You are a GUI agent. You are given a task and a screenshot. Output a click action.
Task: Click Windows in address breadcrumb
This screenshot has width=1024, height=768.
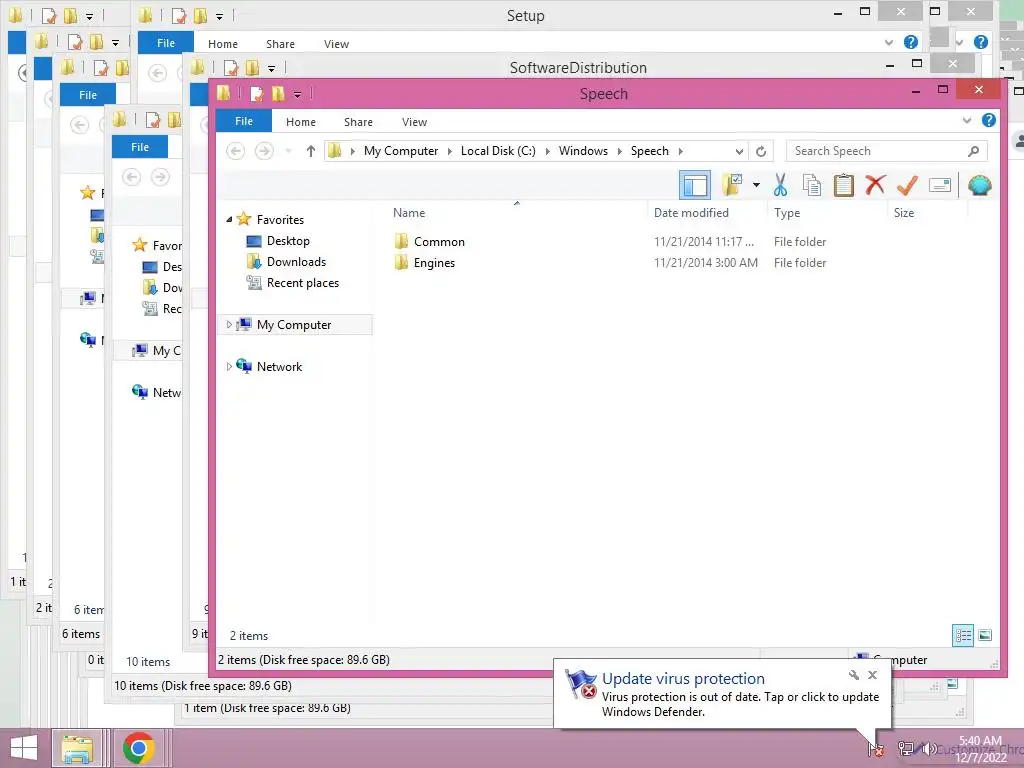tap(583, 151)
